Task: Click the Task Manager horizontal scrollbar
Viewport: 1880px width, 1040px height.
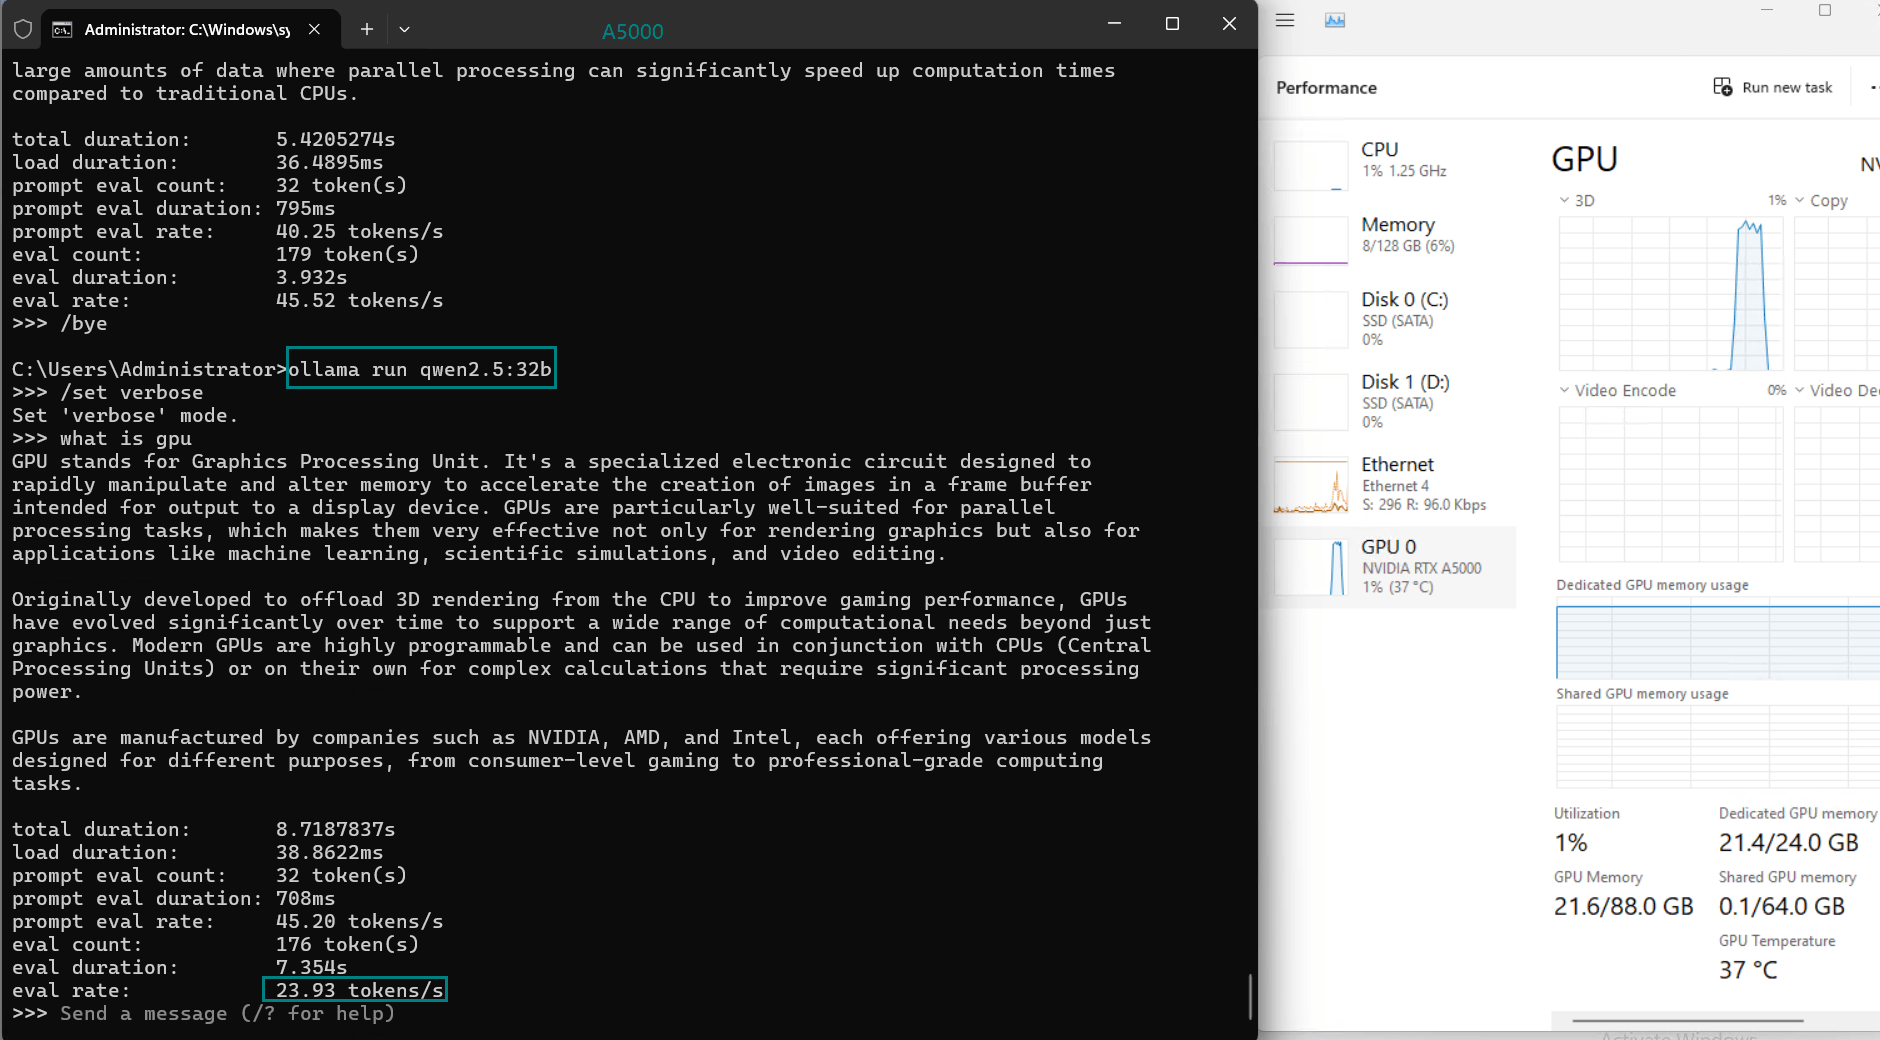Action: [1687, 1021]
